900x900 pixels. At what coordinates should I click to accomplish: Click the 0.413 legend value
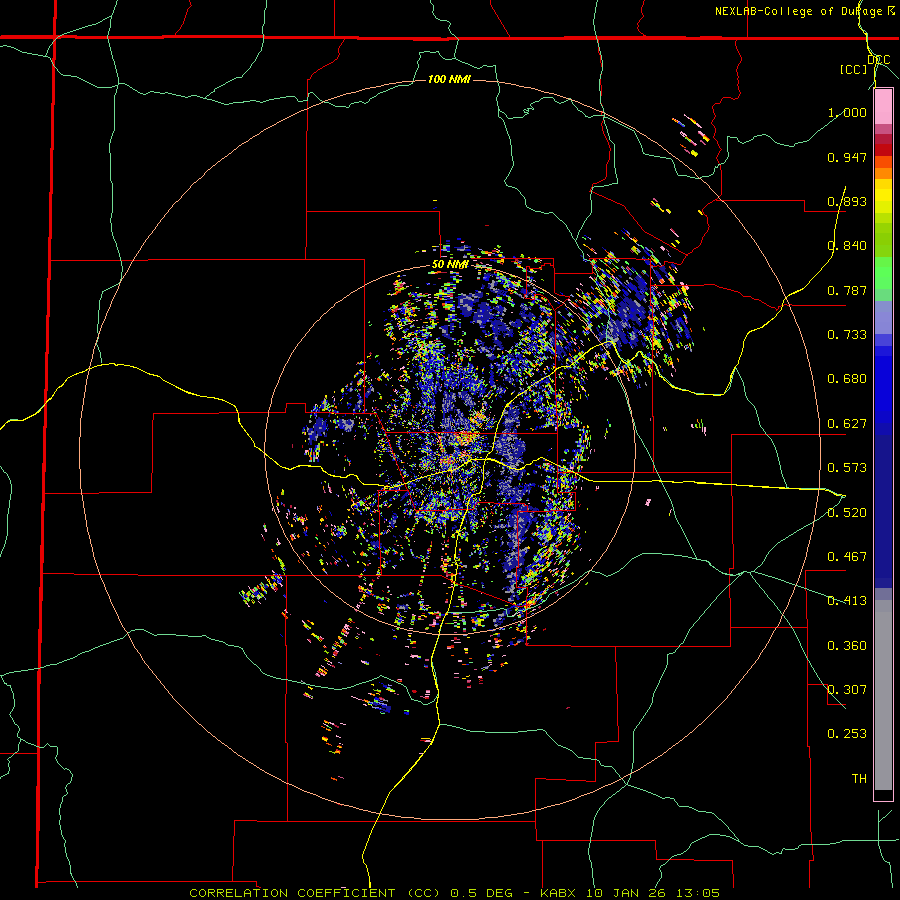(847, 601)
